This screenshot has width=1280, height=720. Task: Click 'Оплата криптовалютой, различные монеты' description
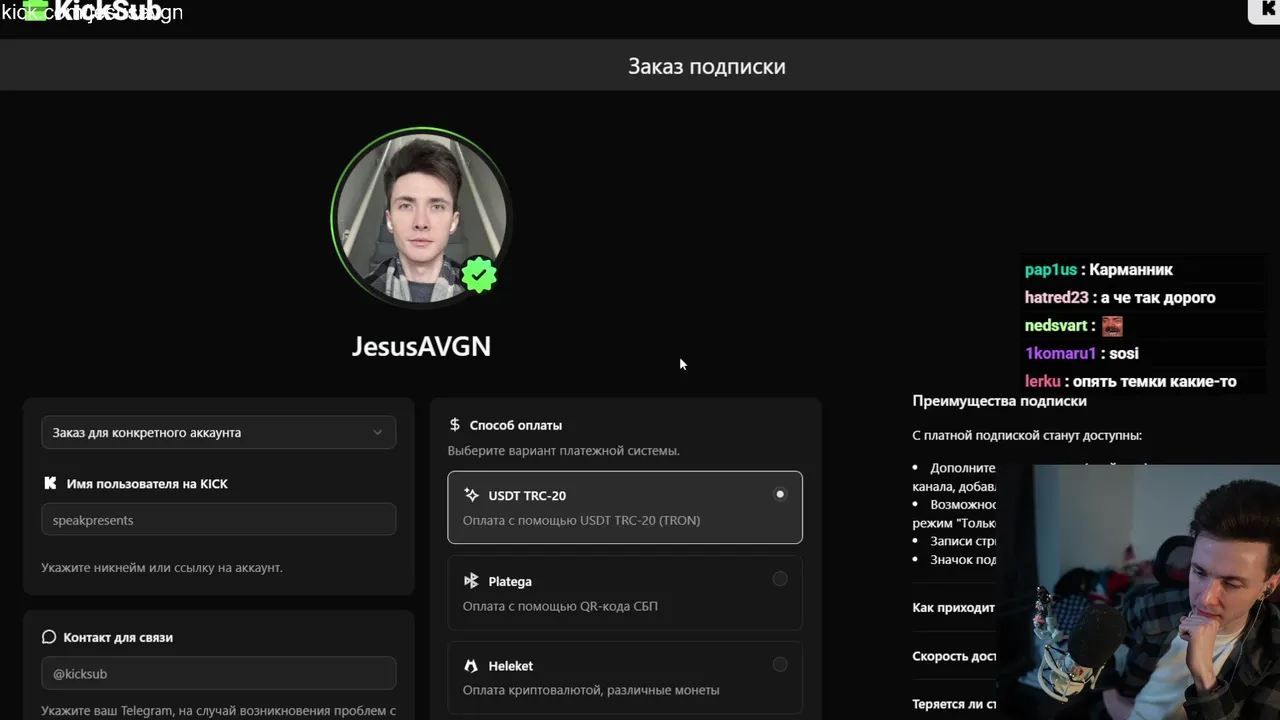(x=591, y=690)
